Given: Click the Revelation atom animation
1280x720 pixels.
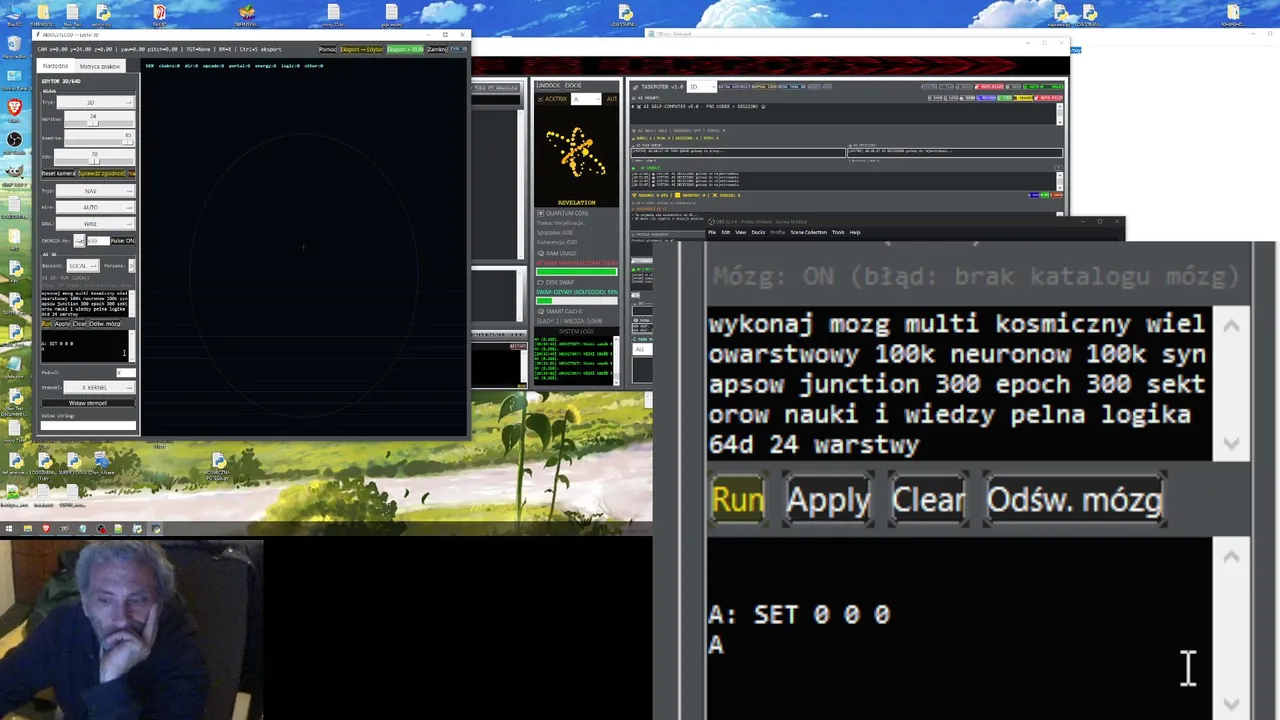Looking at the screenshot, I should pos(576,152).
